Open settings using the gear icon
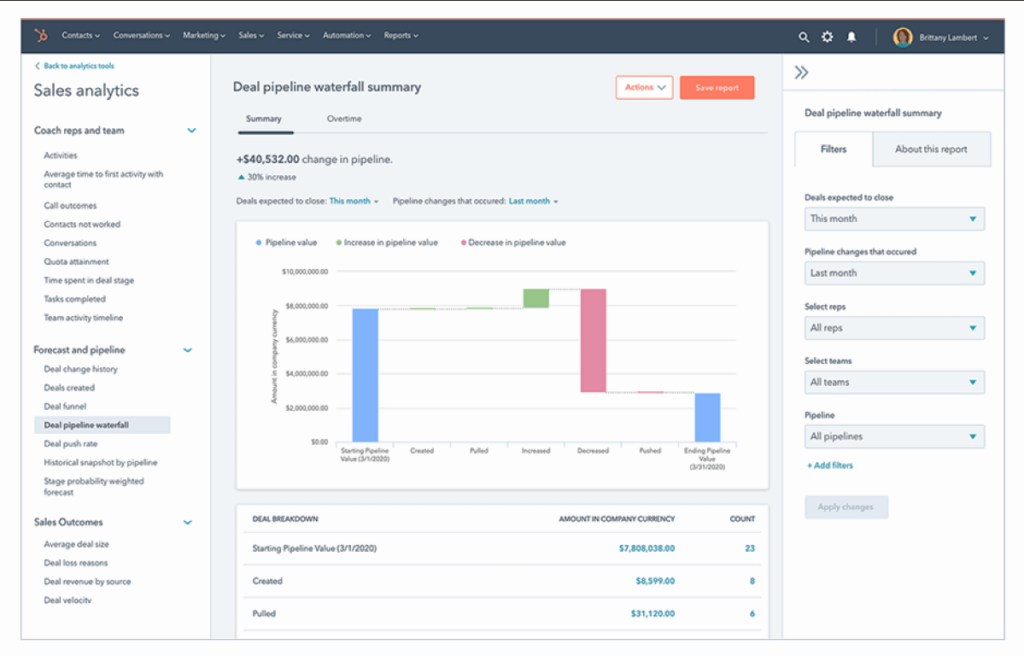 pyautogui.click(x=827, y=36)
